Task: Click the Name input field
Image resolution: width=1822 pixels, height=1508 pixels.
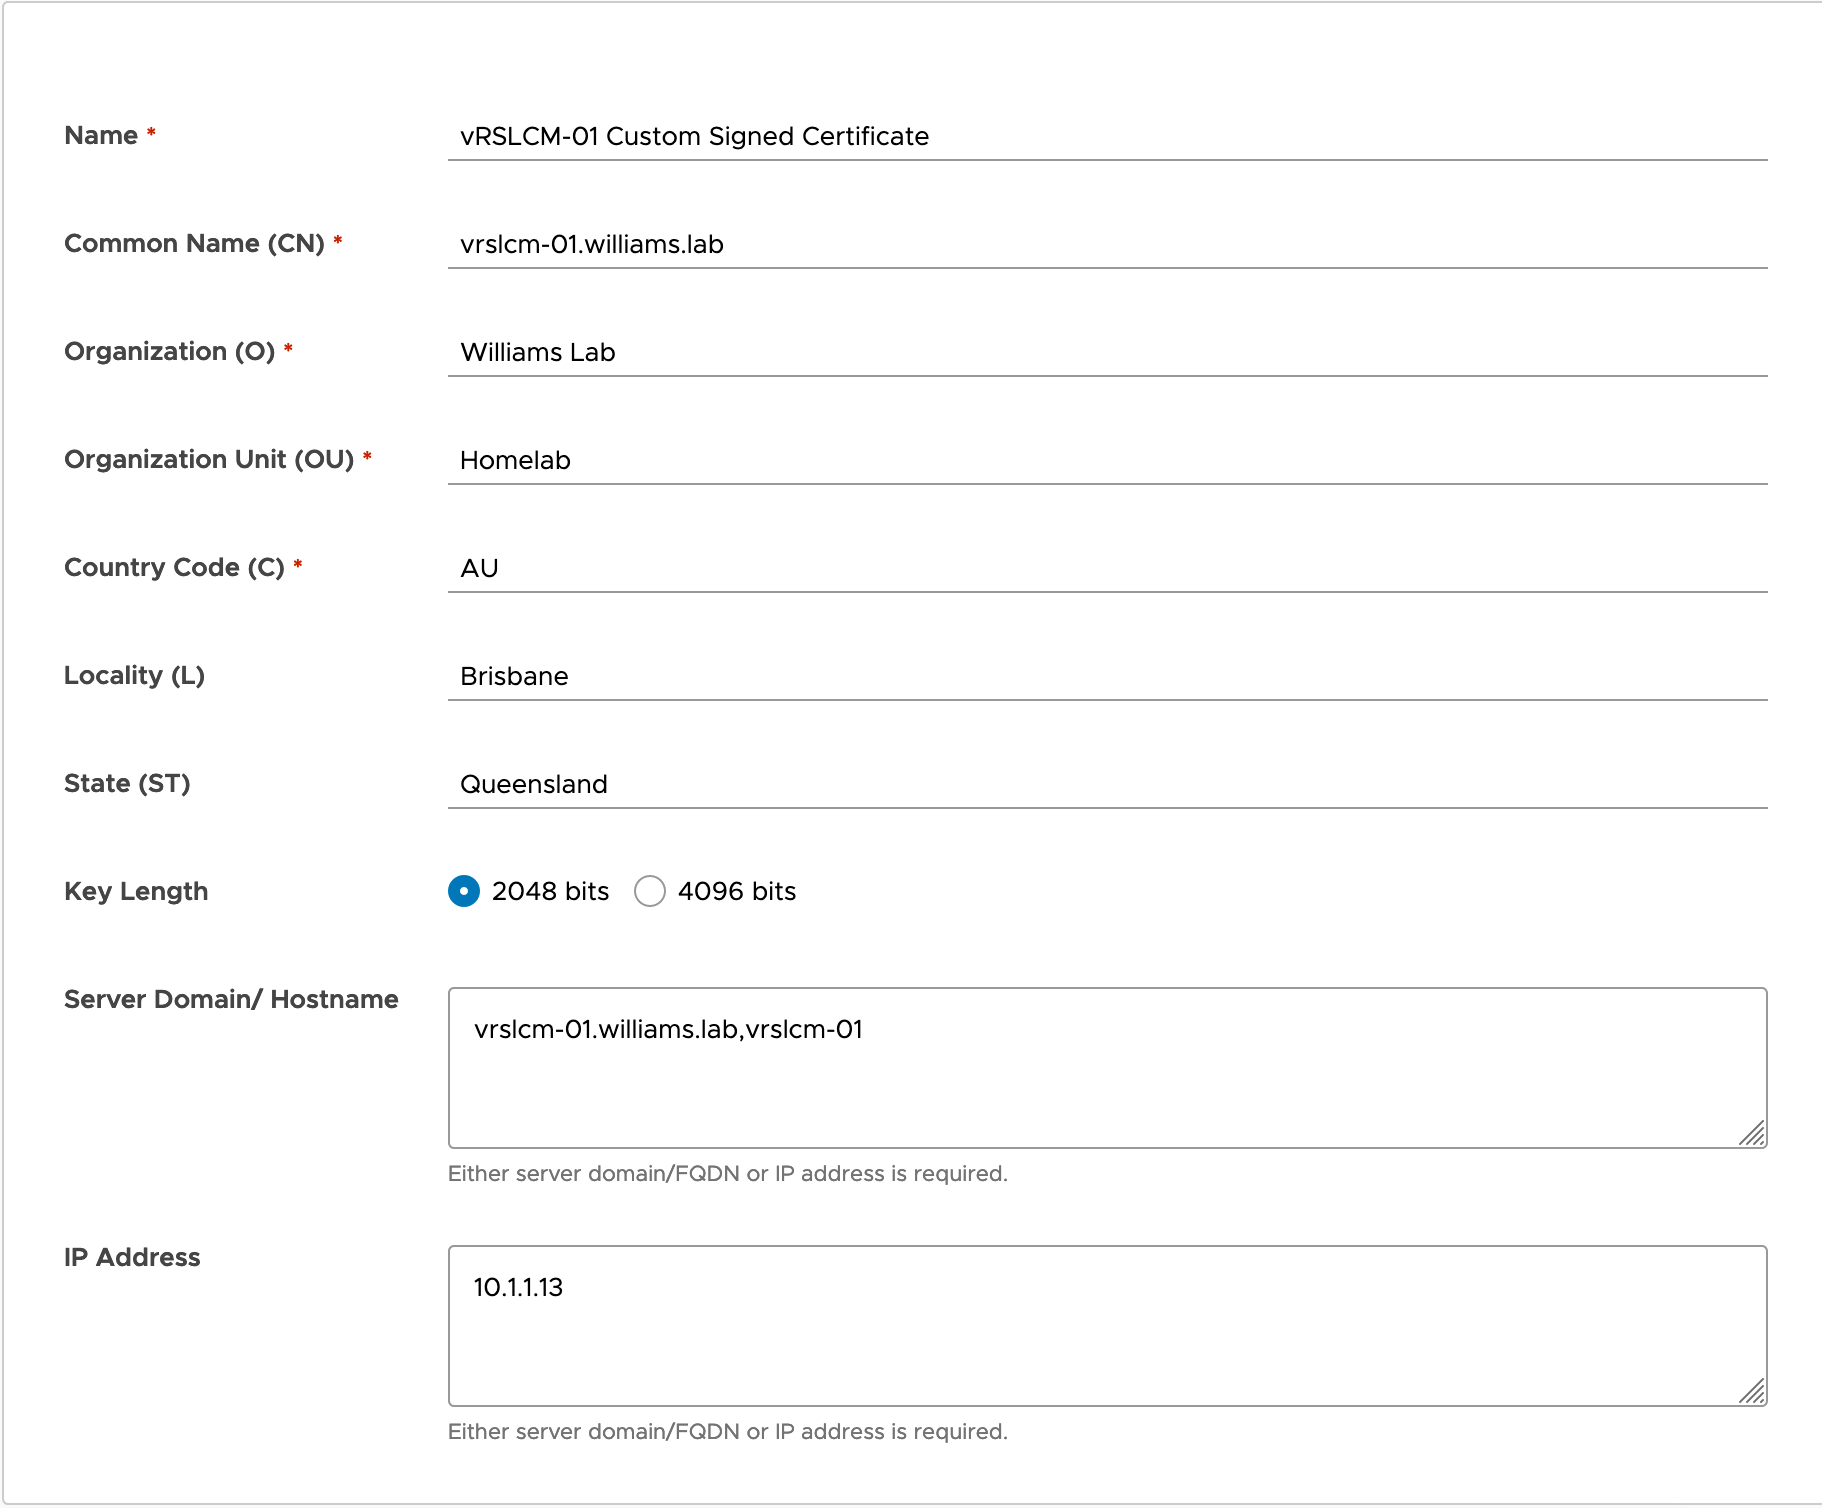Action: coord(1107,136)
